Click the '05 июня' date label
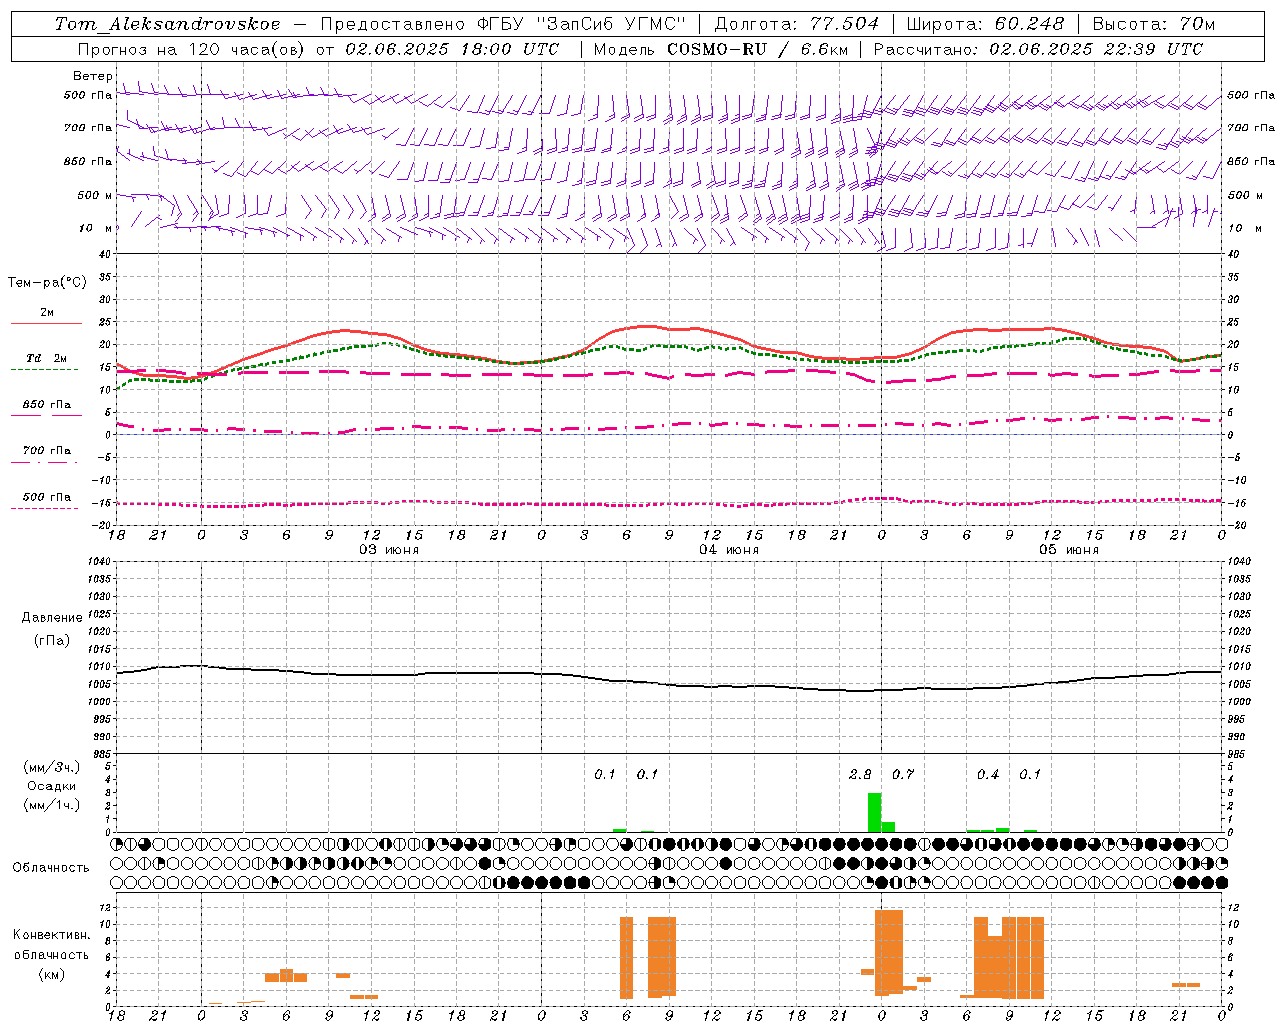This screenshot has width=1280, height=1024. [x=1069, y=550]
